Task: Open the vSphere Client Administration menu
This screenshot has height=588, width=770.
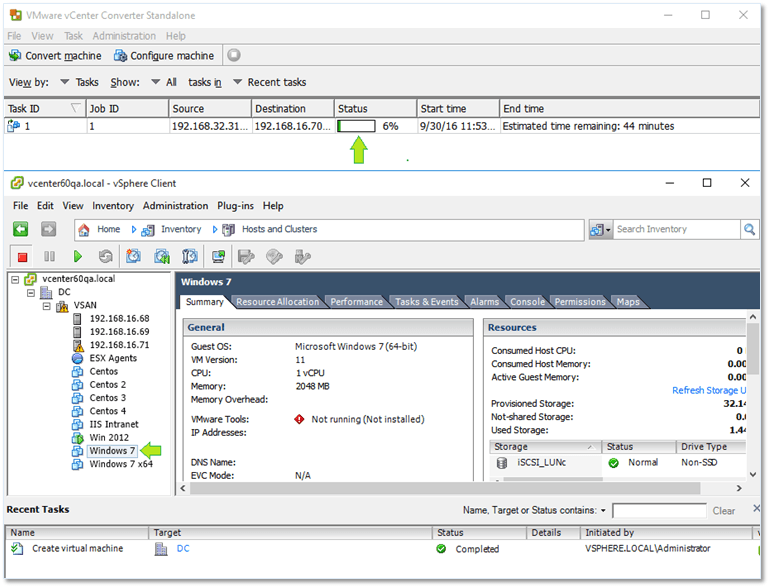Action: tap(175, 206)
